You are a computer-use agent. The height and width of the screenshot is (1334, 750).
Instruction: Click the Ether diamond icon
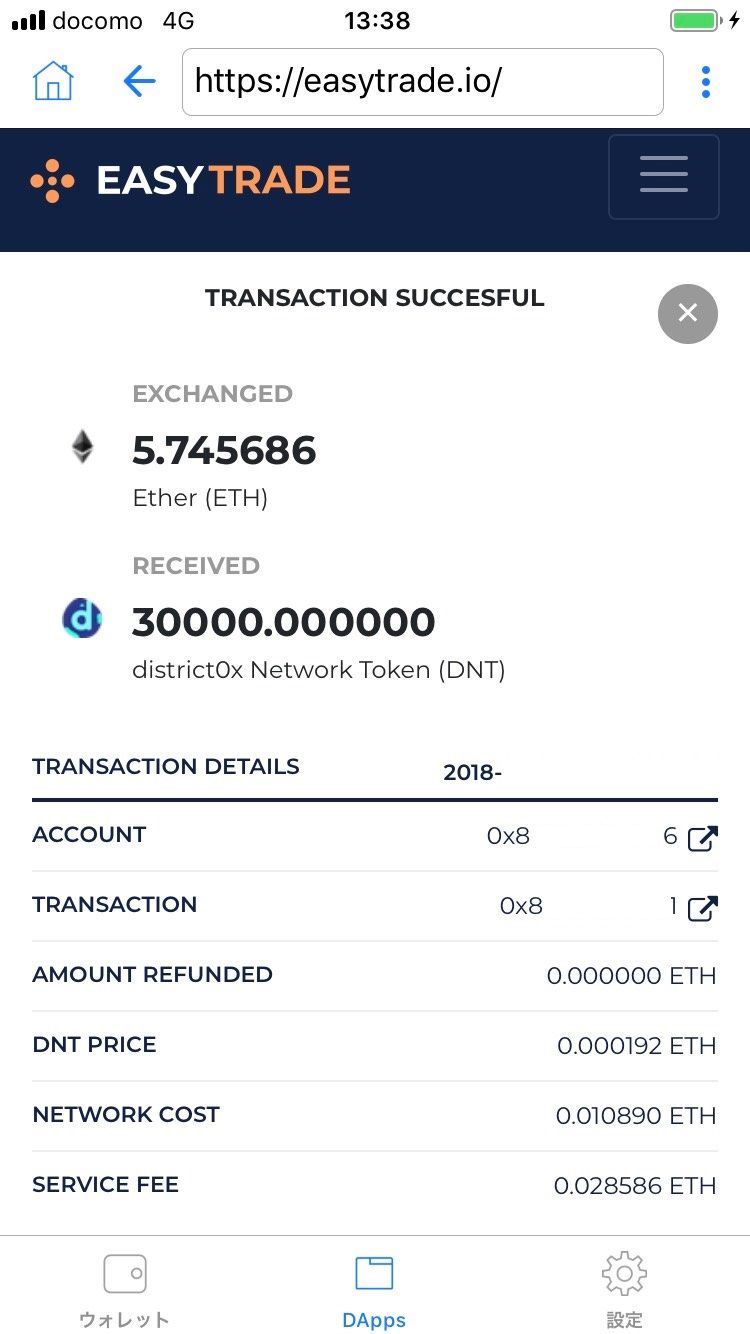click(x=81, y=447)
